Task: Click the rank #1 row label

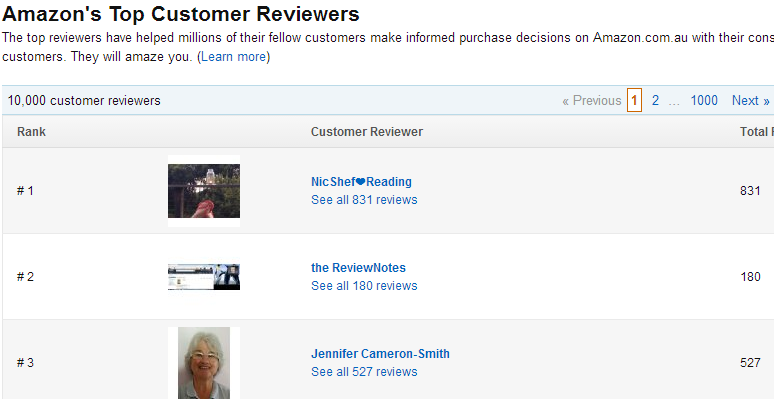Action: tap(25, 191)
